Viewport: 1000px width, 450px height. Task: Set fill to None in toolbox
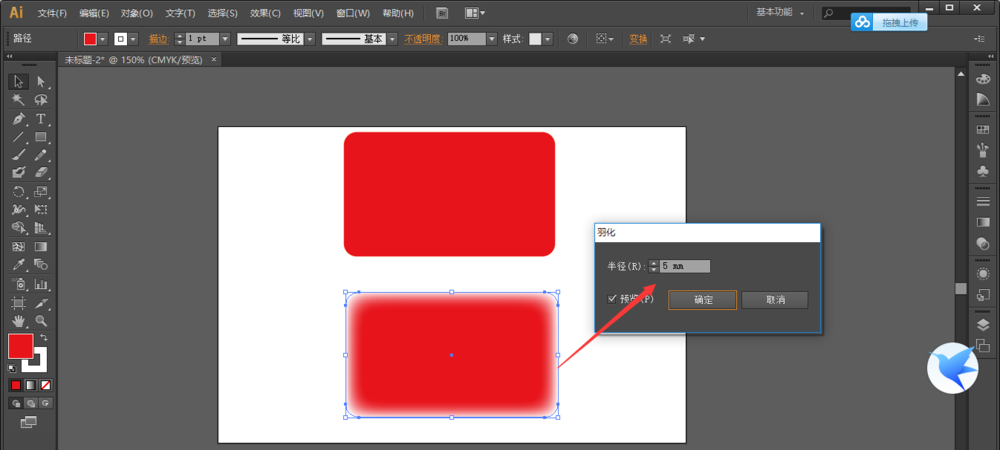pyautogui.click(x=46, y=385)
